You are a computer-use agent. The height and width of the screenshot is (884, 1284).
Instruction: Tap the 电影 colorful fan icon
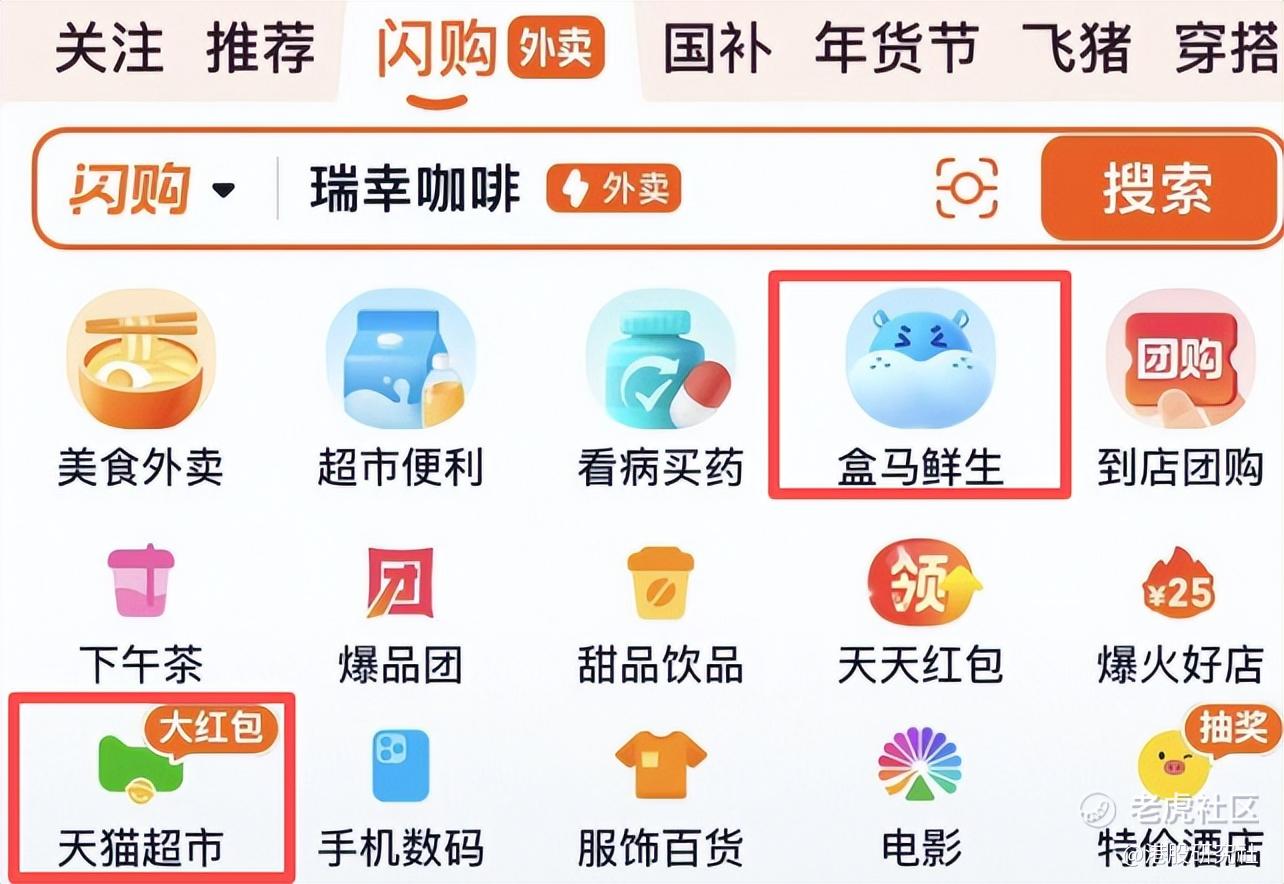919,766
